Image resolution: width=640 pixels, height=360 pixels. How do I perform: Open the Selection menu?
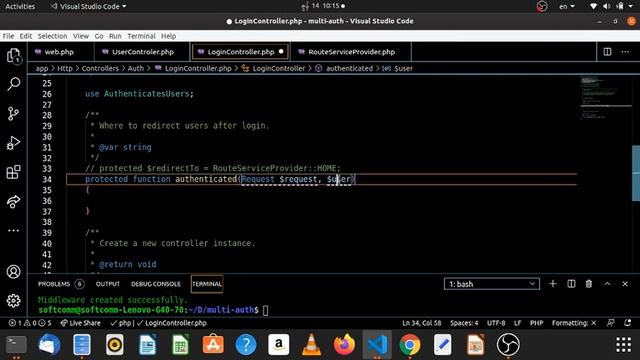point(52,36)
